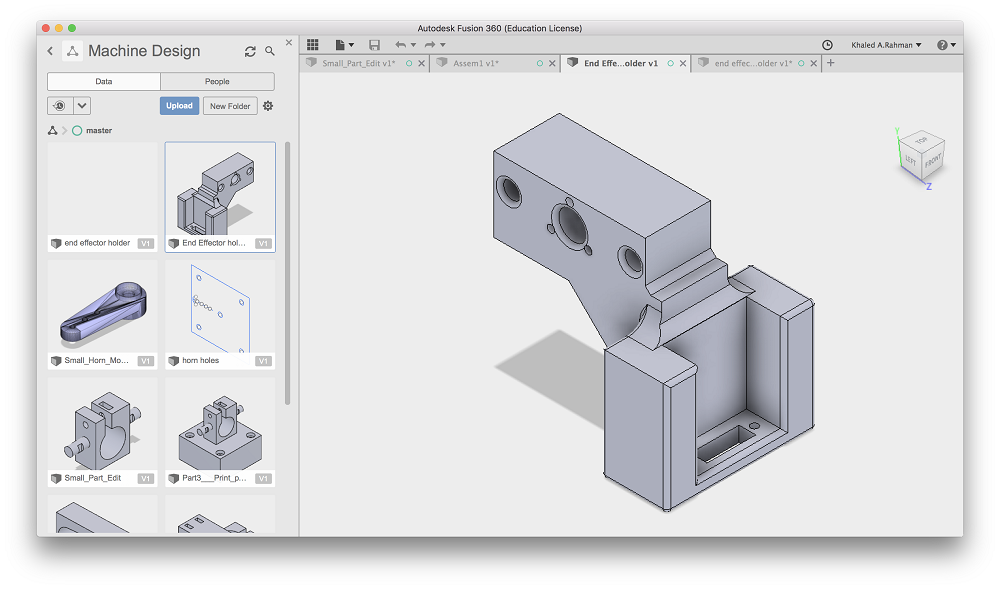Screen dimensions: 1000x589
Task: Click the data panel vertical scrollbar
Action: (288, 273)
